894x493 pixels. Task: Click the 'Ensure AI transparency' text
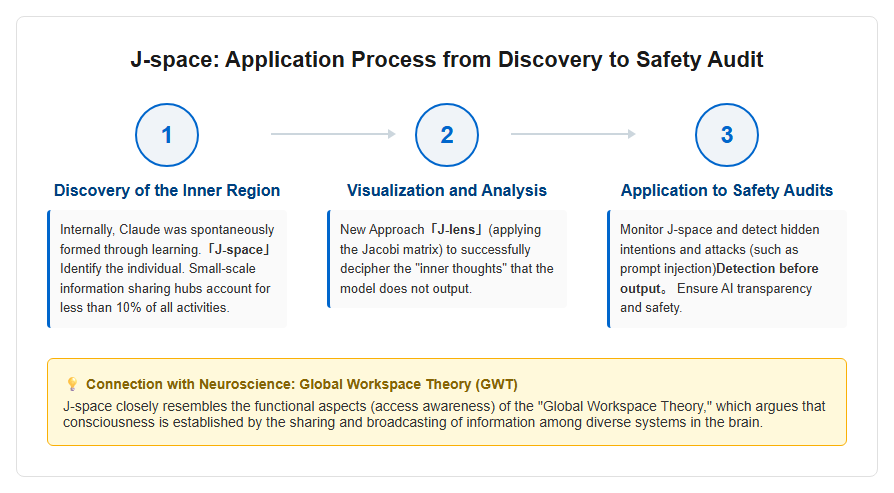[x=744, y=288]
